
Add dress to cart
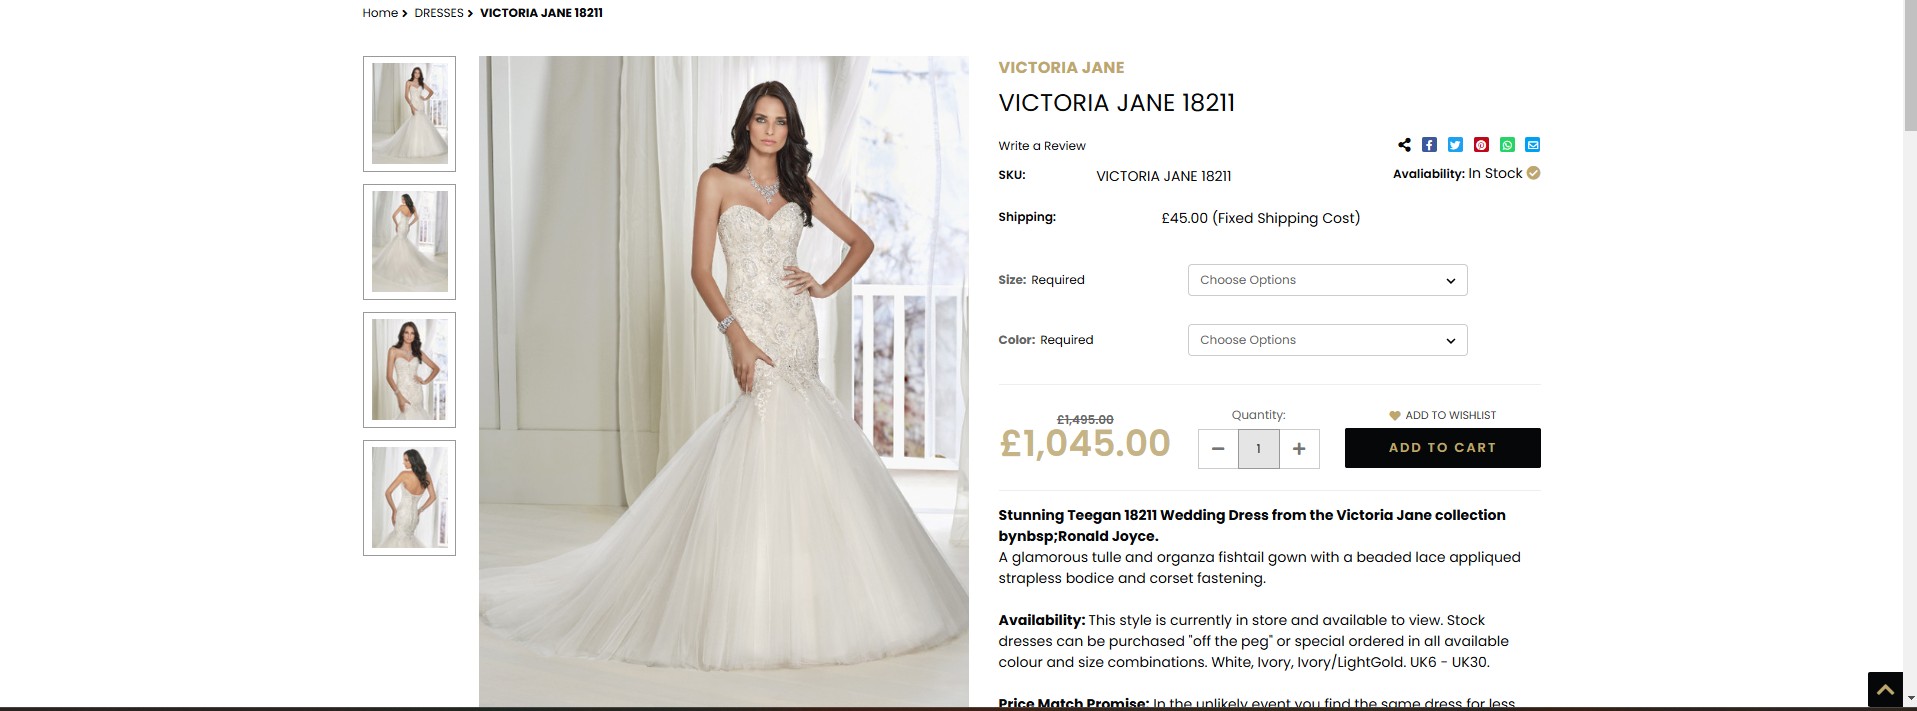pyautogui.click(x=1442, y=448)
